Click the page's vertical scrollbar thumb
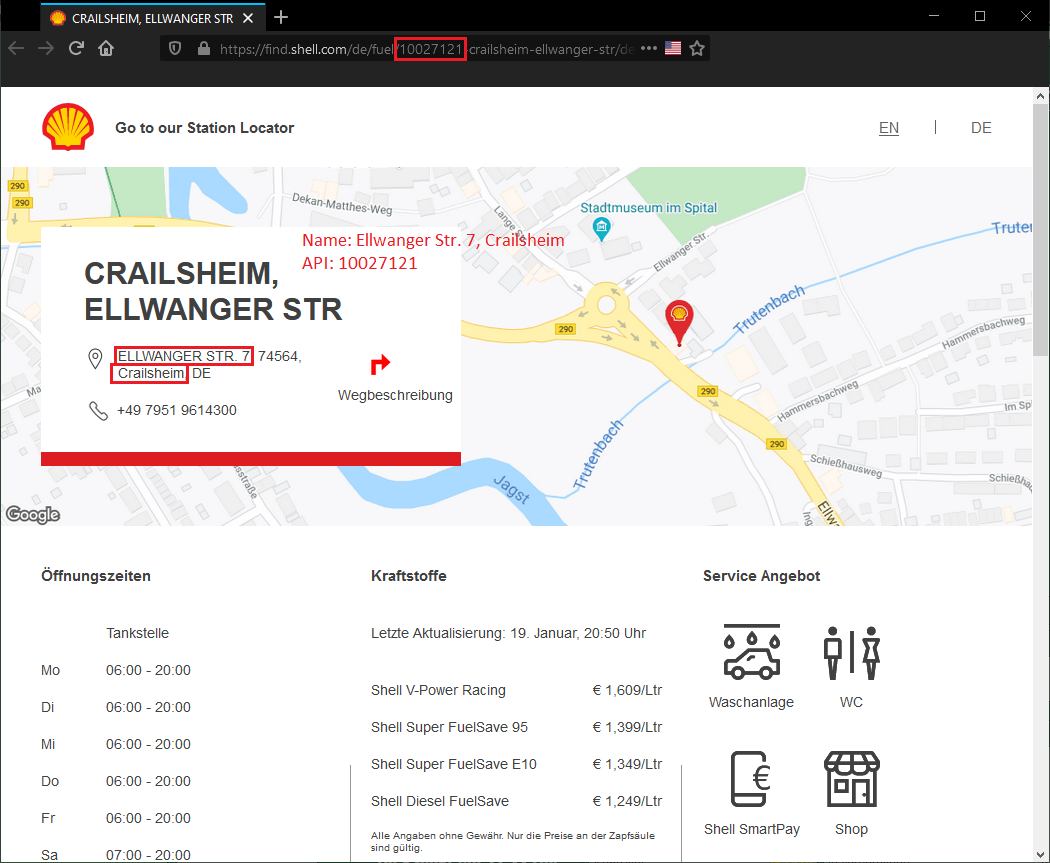The width and height of the screenshot is (1050, 863). point(1040,230)
